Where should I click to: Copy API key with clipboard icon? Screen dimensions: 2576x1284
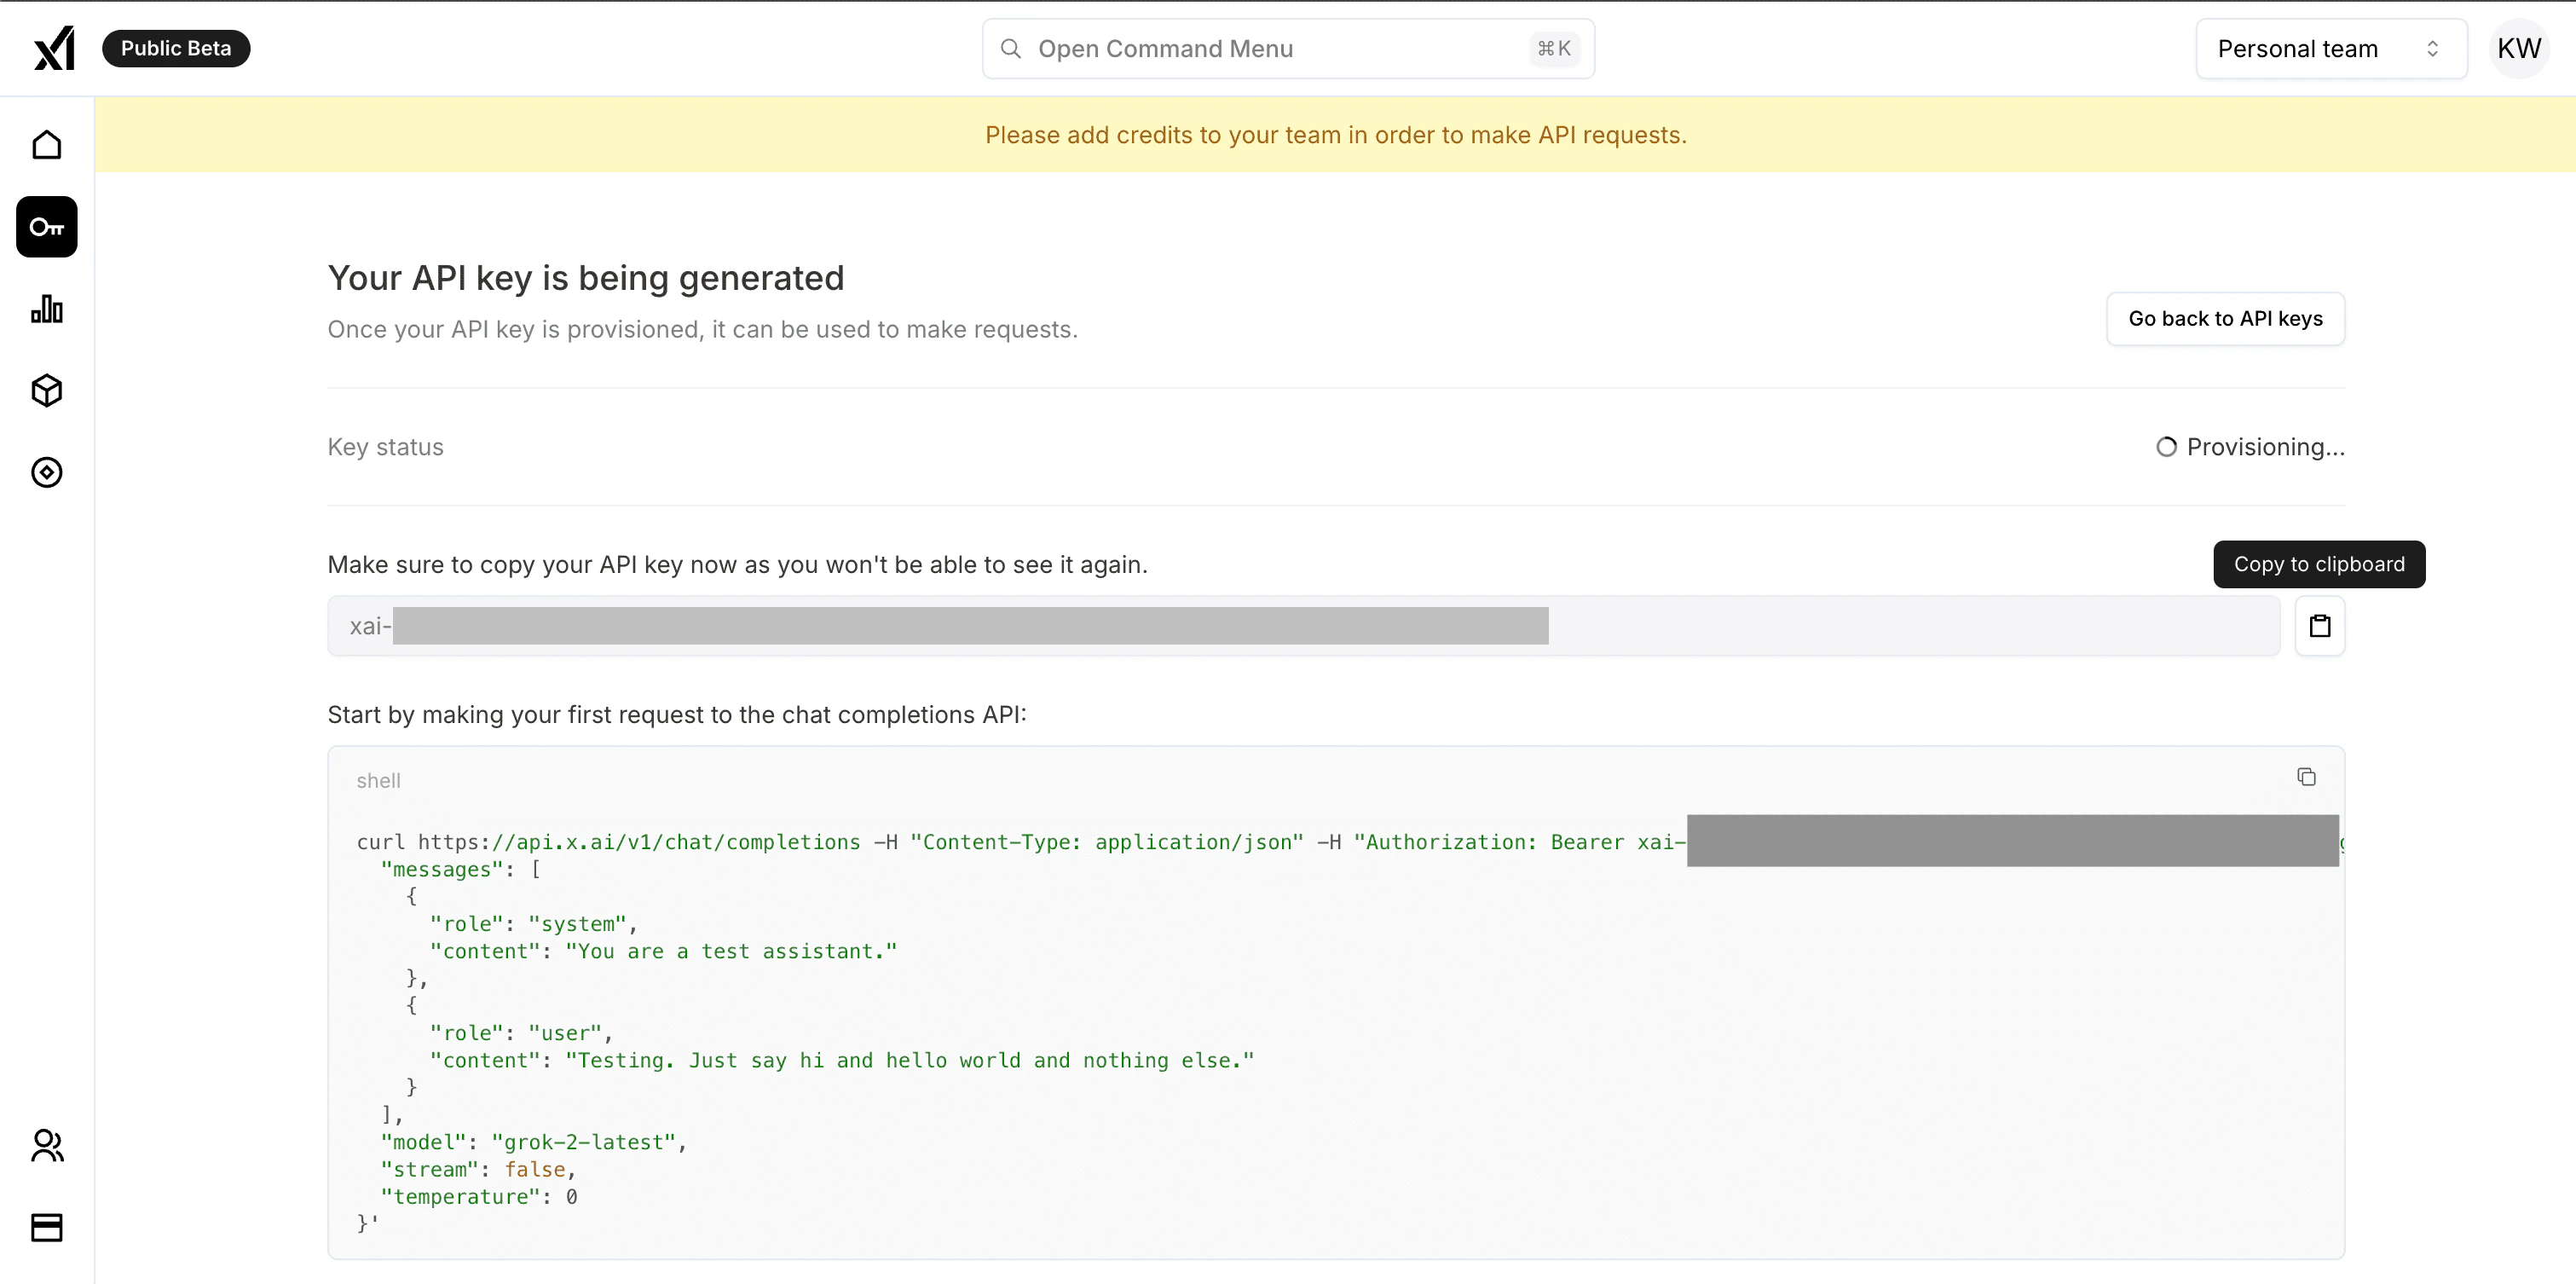[2319, 626]
